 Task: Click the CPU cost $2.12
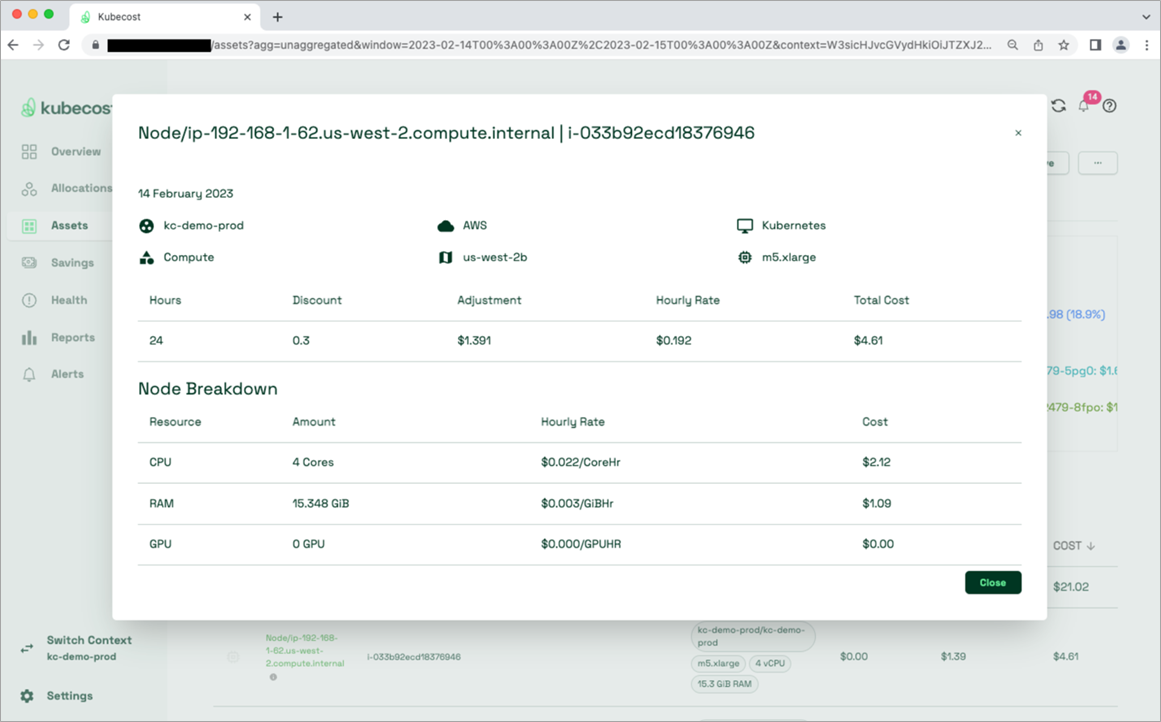click(x=876, y=462)
